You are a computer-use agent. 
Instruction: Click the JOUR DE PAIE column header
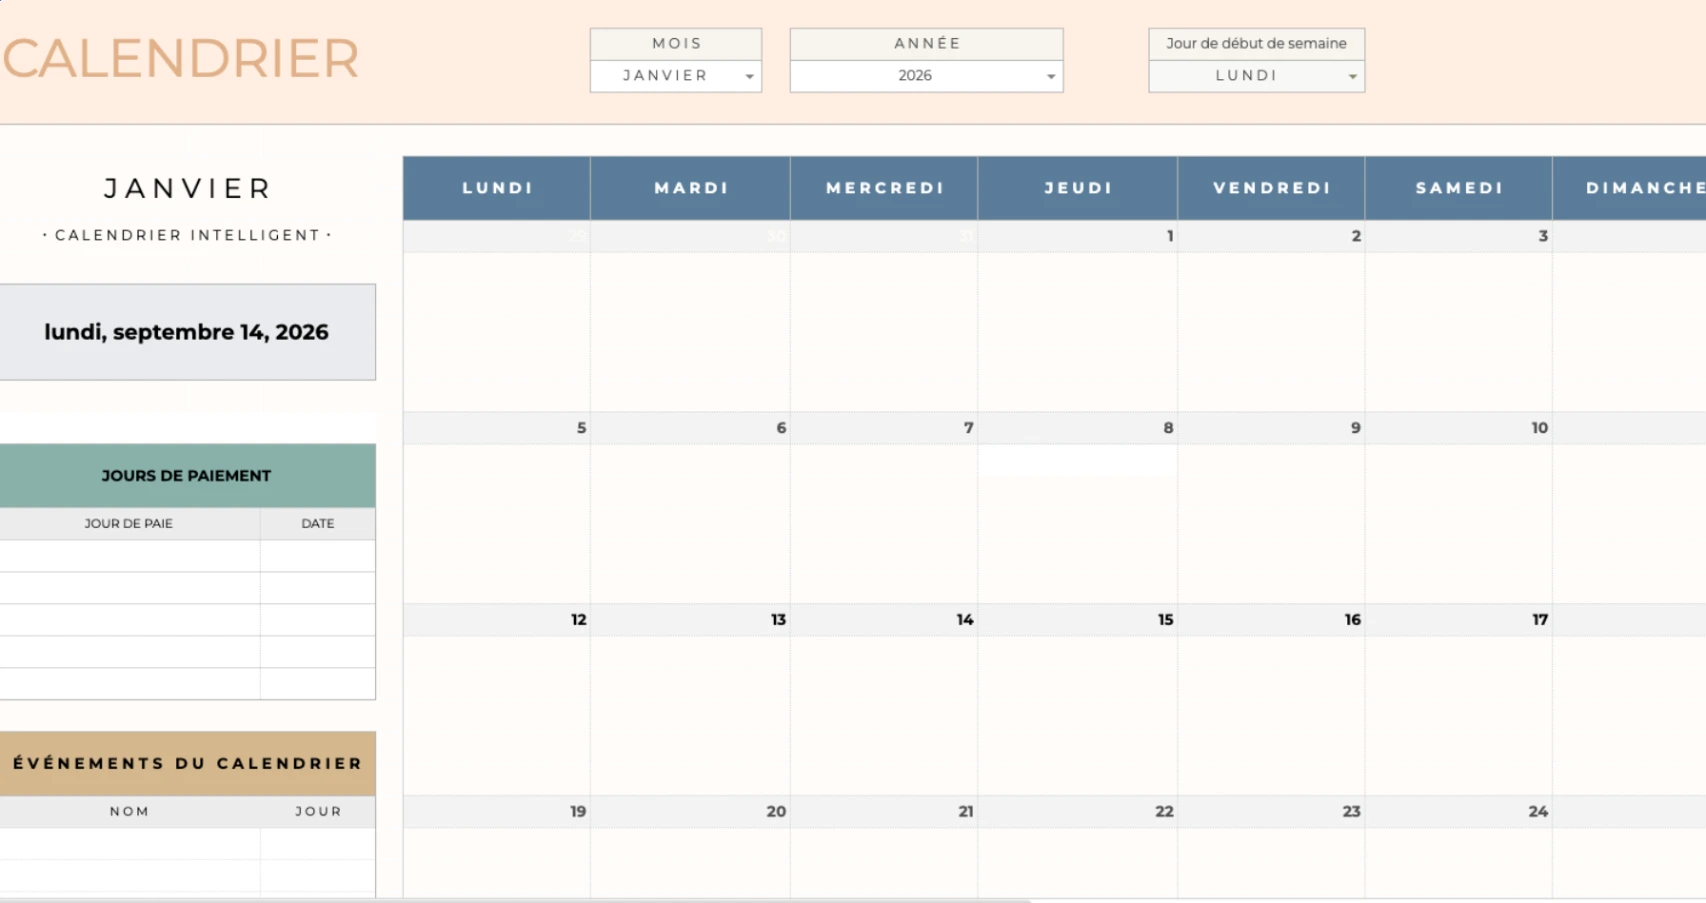(x=129, y=523)
